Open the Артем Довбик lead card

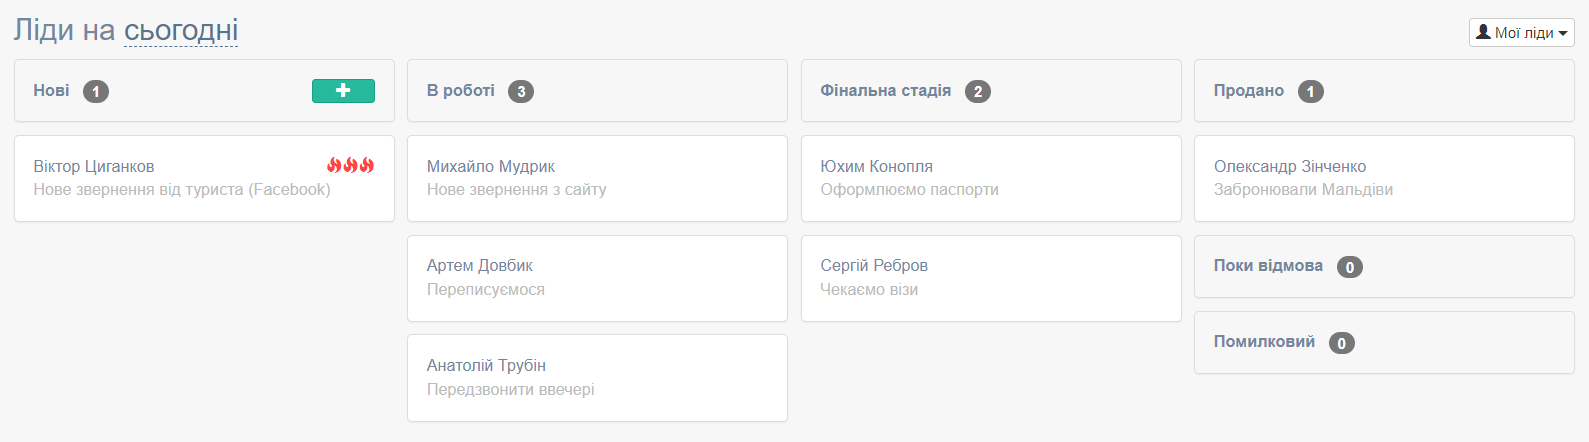coord(597,278)
